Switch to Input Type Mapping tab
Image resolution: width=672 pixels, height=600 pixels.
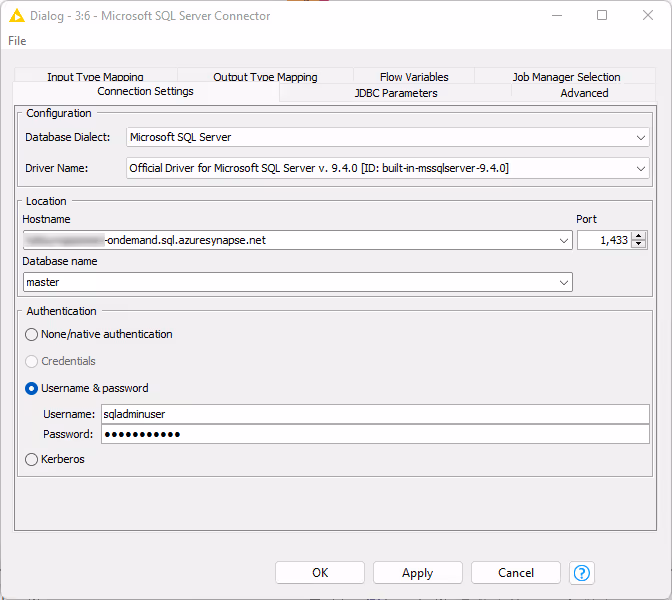pyautogui.click(x=95, y=77)
